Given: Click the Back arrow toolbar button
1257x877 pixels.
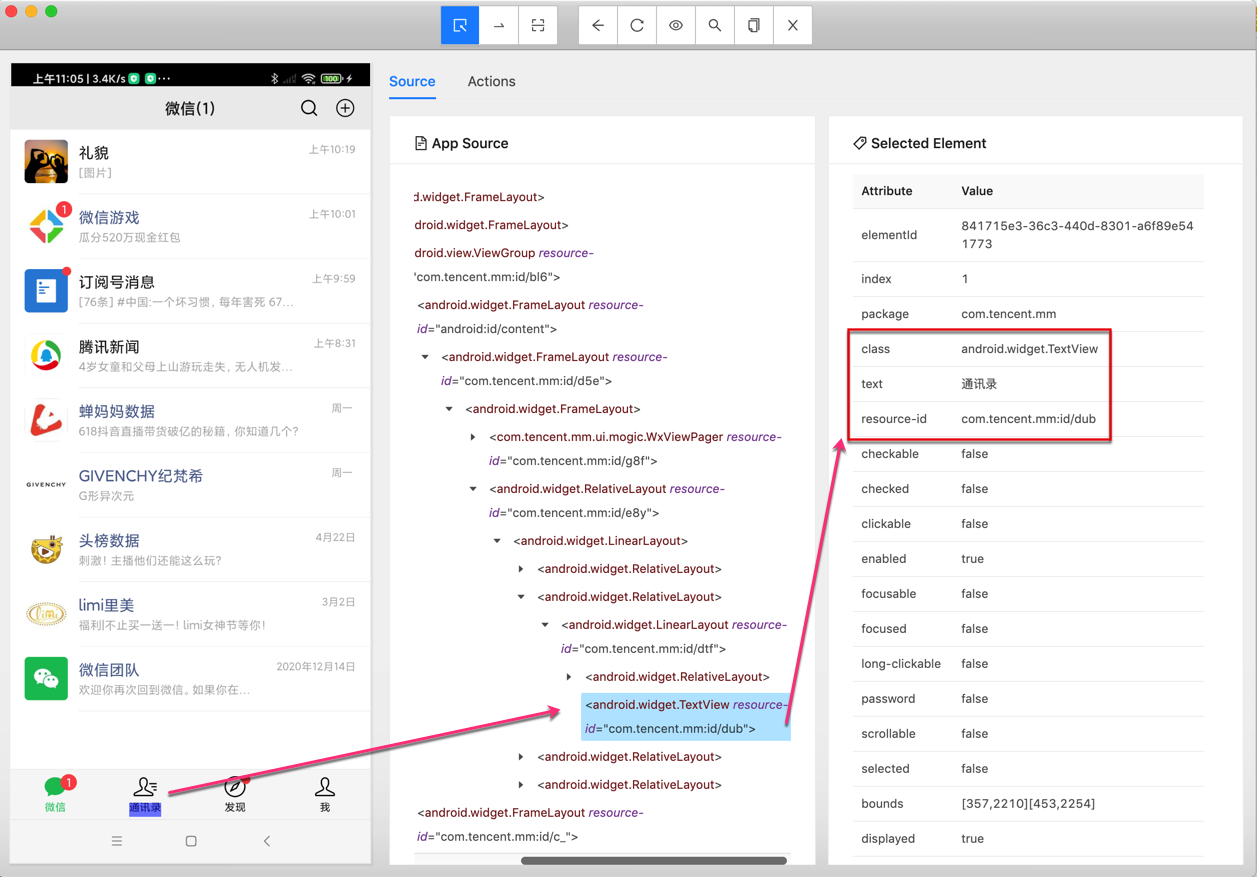Looking at the screenshot, I should [598, 25].
